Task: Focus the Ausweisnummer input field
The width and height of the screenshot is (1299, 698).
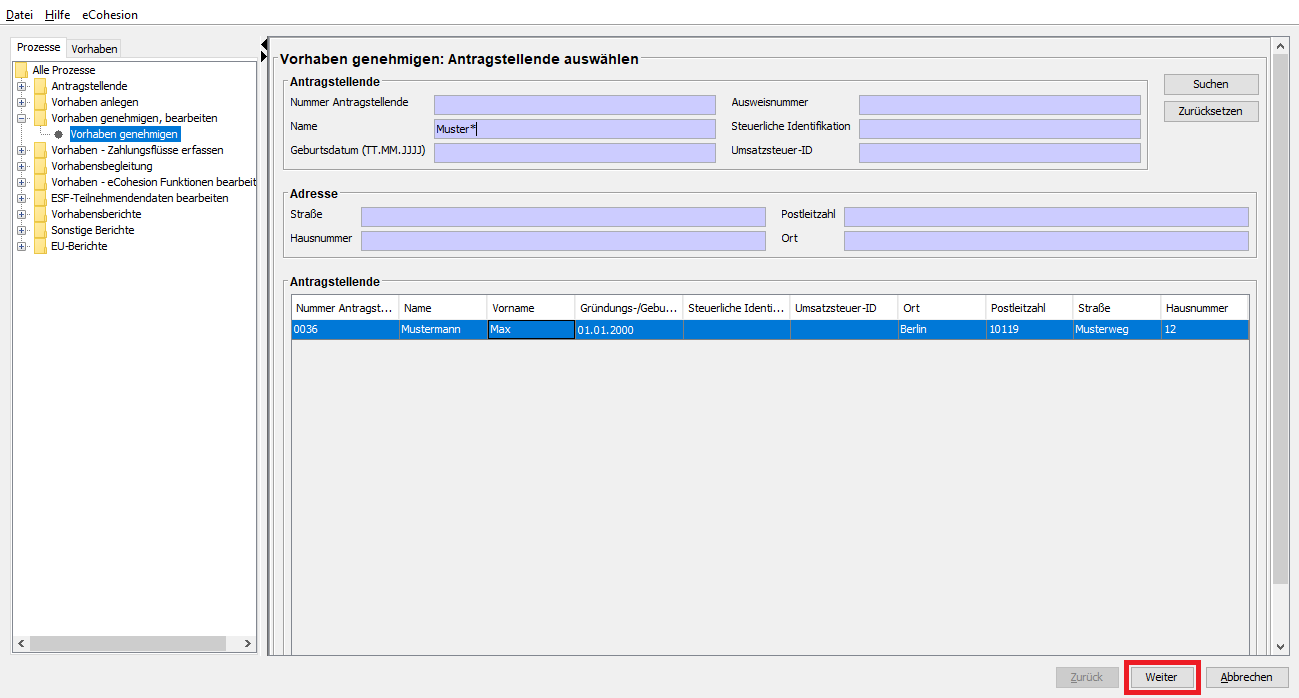Action: (x=1000, y=105)
